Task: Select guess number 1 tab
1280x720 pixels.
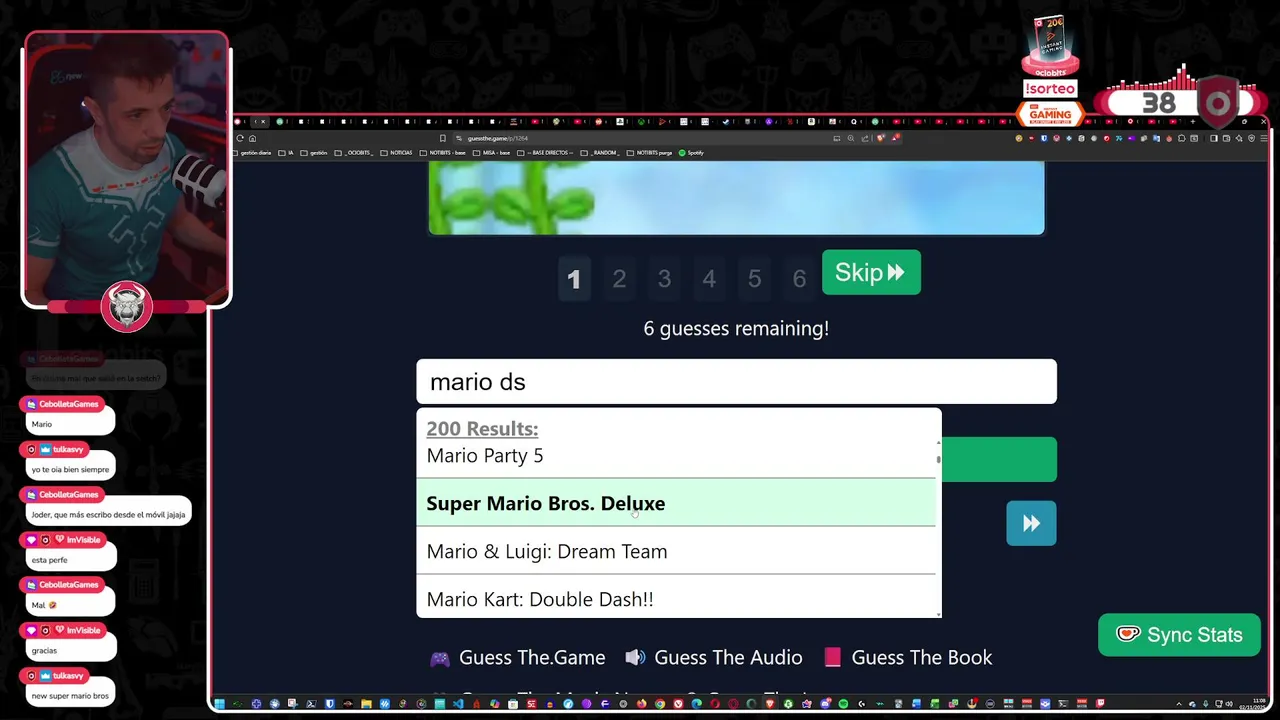Action: (x=574, y=279)
